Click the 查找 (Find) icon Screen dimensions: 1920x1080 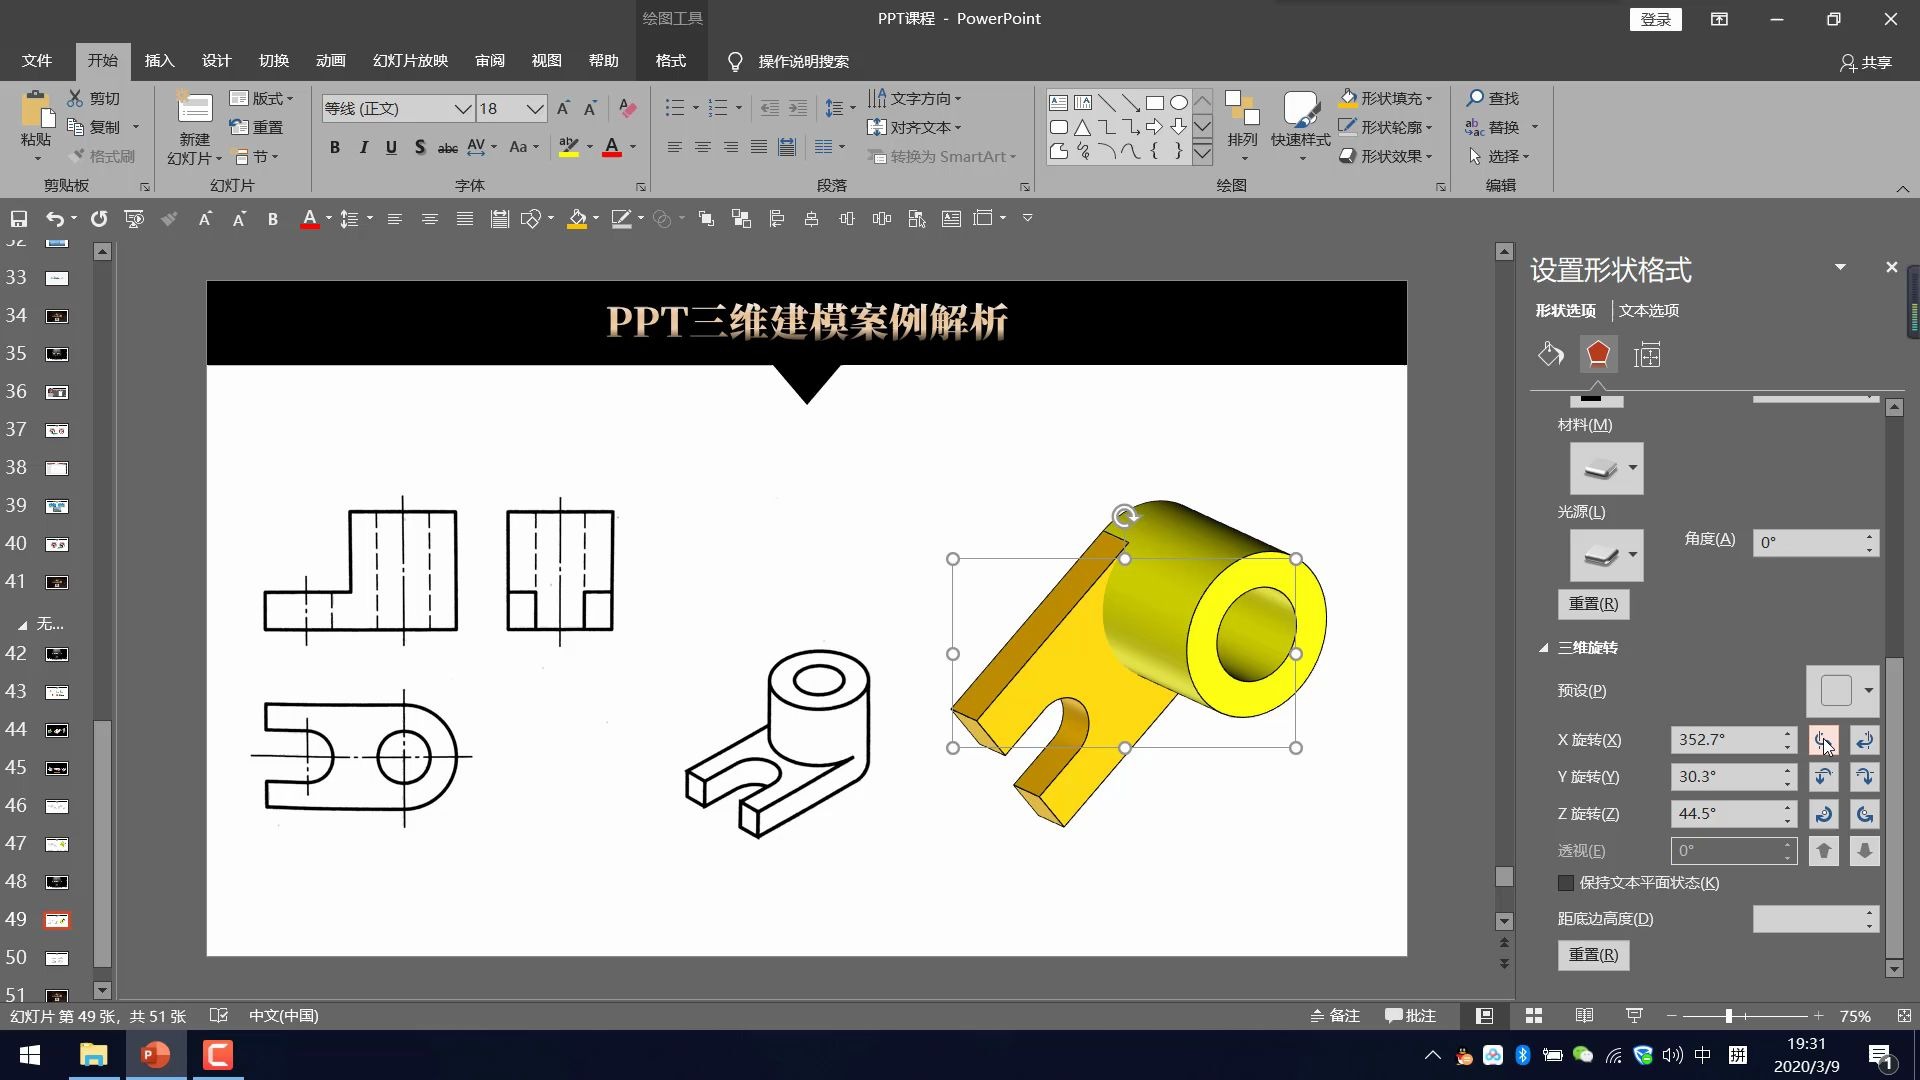(1477, 98)
